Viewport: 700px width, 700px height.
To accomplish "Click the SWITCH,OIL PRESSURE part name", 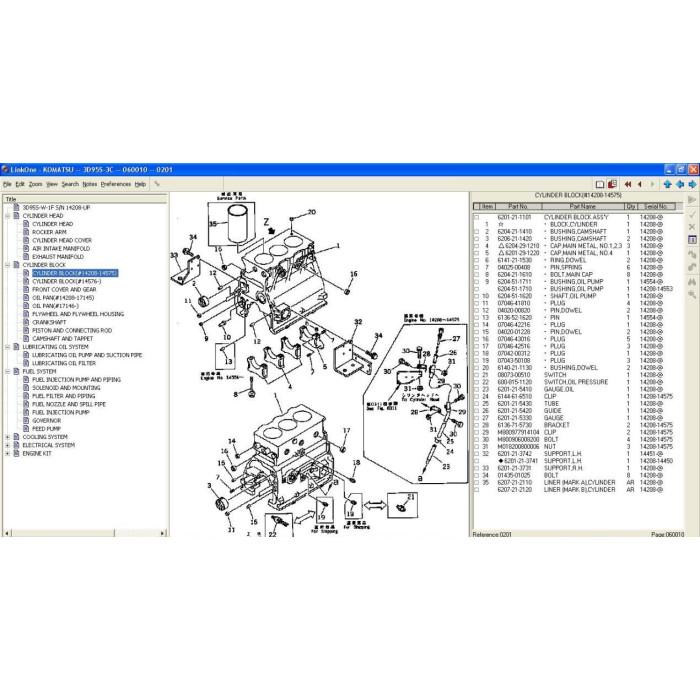I will 576,382.
